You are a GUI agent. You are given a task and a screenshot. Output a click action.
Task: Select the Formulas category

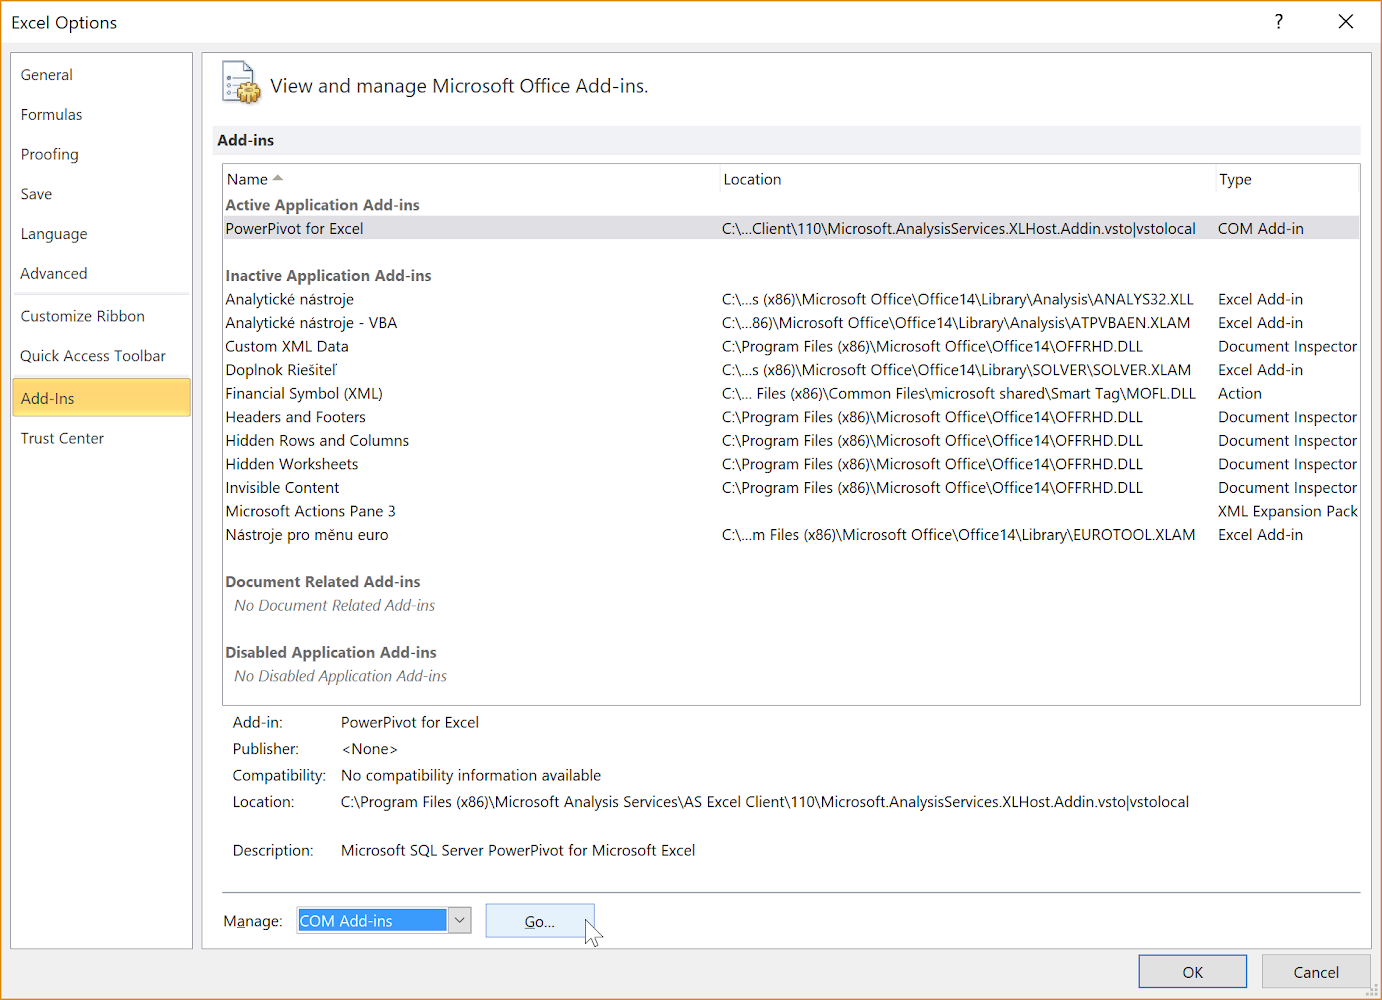101,115
